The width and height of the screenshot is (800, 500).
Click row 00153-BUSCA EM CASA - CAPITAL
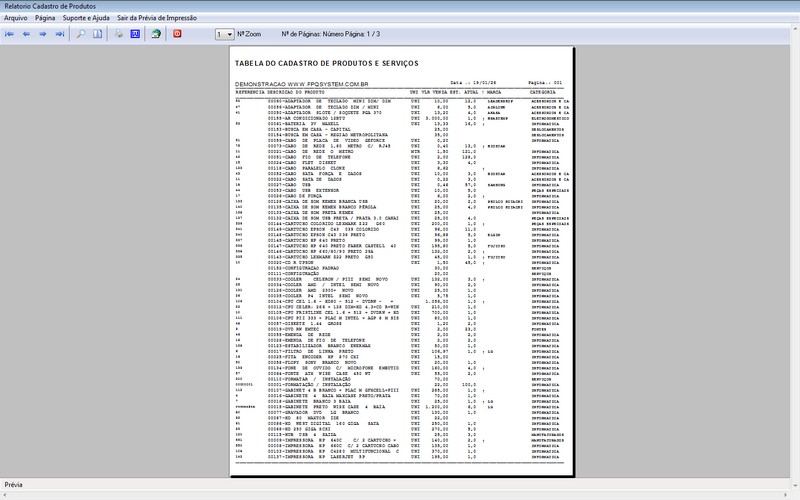point(402,130)
